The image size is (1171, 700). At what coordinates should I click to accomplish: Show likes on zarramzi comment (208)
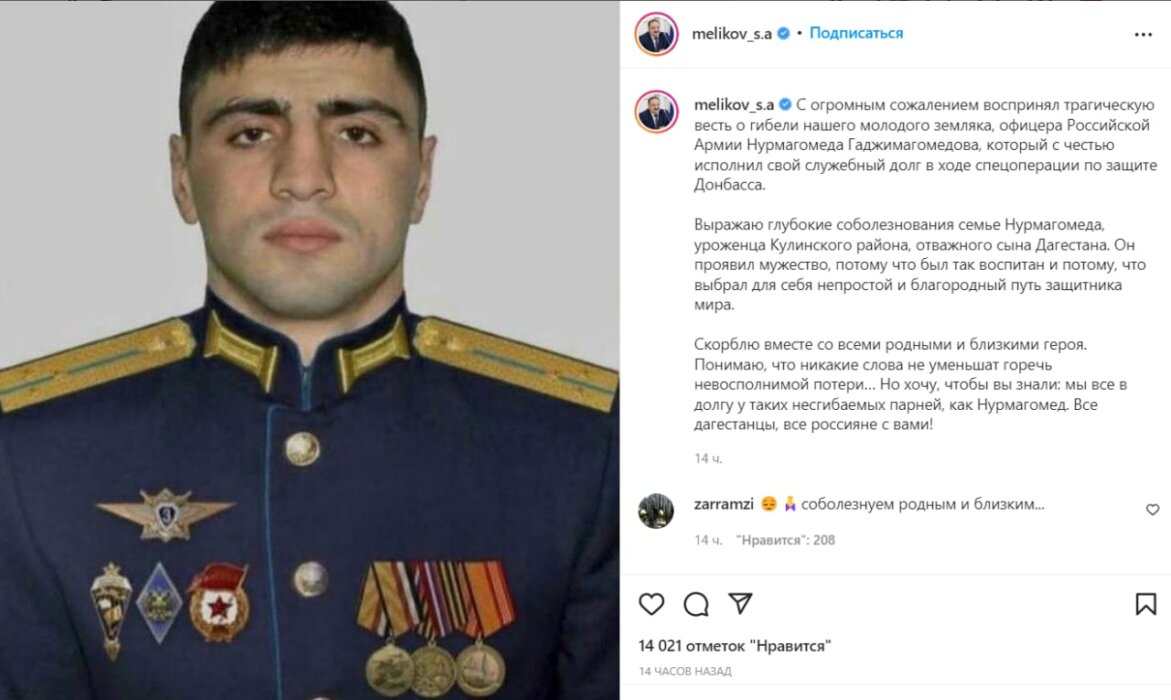tap(785, 540)
